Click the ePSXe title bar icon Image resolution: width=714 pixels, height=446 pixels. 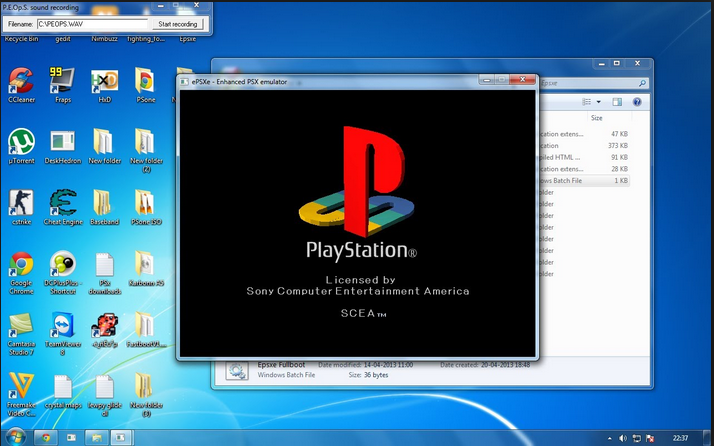pos(184,82)
